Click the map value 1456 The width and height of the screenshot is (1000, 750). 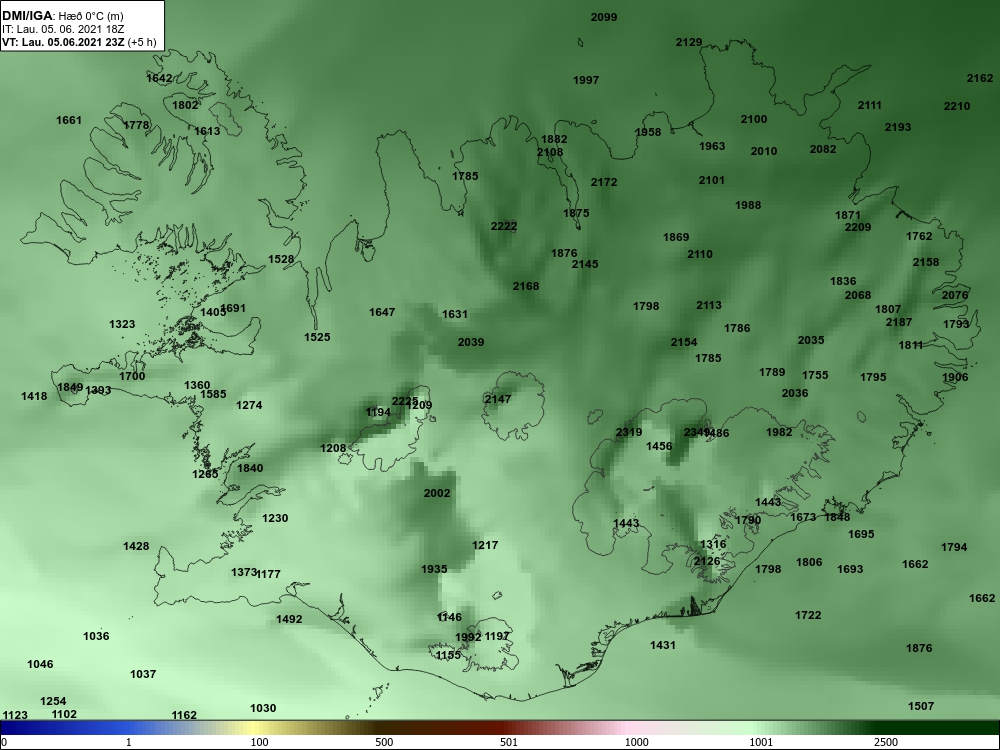coord(659,446)
